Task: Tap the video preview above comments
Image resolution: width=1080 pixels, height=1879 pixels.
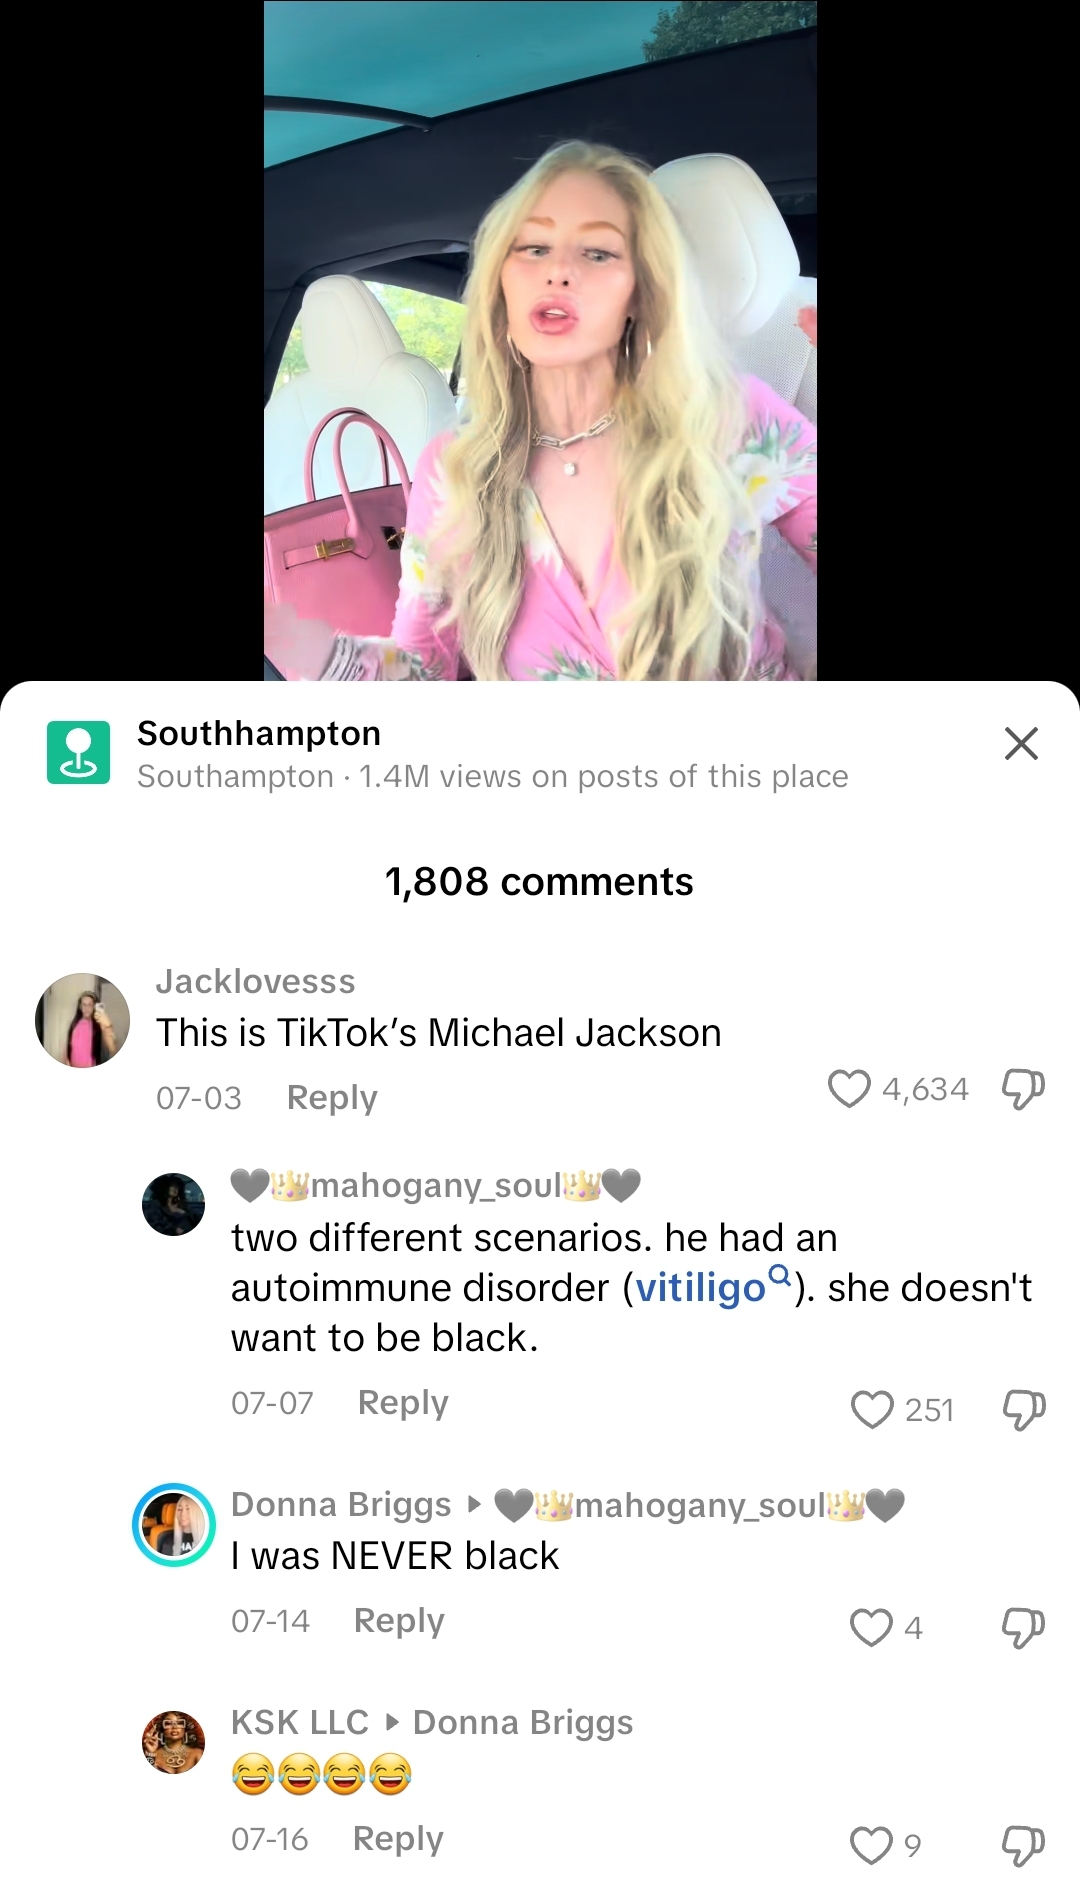Action: tap(540, 340)
